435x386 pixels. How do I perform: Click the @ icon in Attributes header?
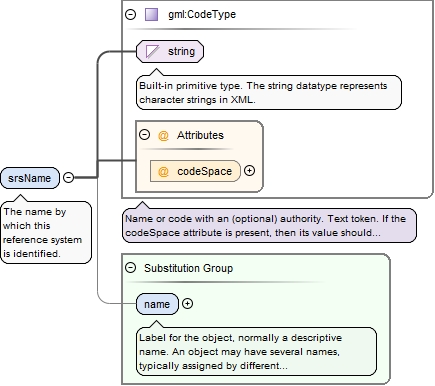click(x=163, y=136)
